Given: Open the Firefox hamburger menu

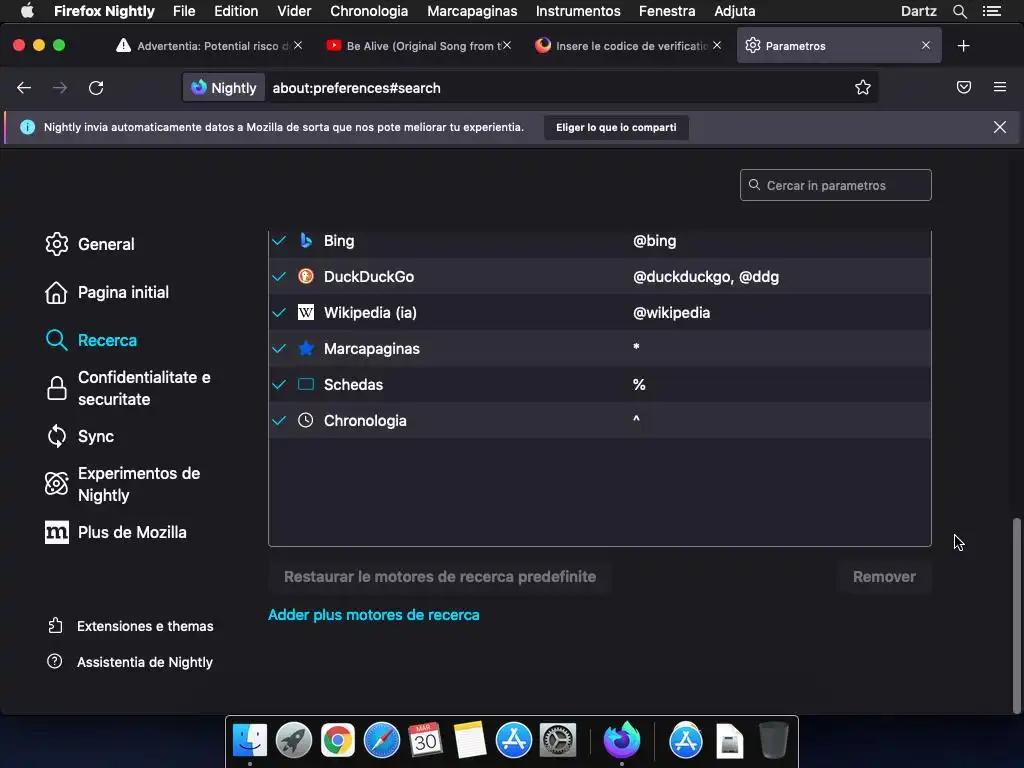Looking at the screenshot, I should pyautogui.click(x=999, y=87).
